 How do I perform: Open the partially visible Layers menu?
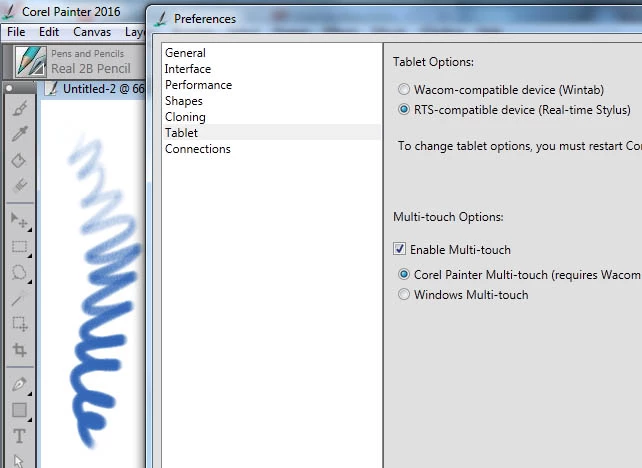135,32
